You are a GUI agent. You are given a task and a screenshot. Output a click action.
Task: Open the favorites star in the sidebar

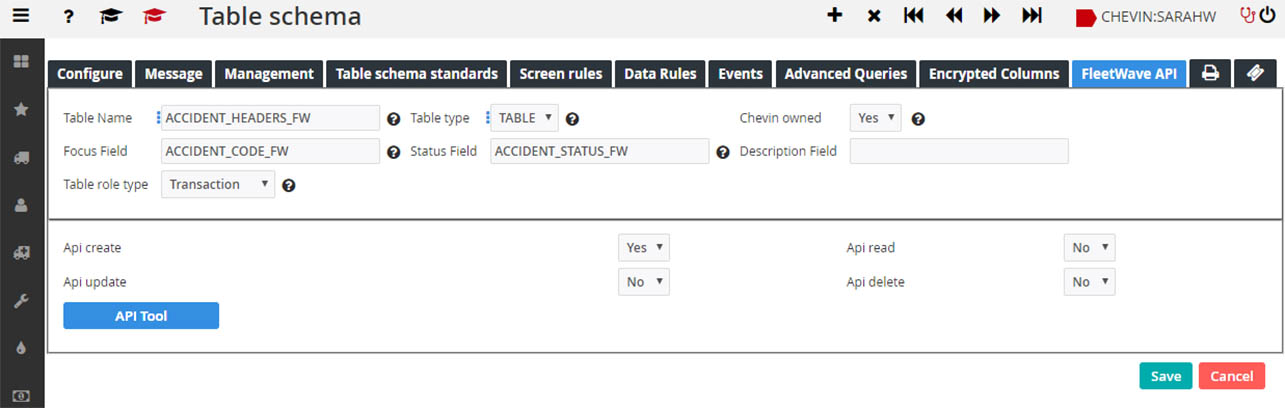click(x=21, y=109)
